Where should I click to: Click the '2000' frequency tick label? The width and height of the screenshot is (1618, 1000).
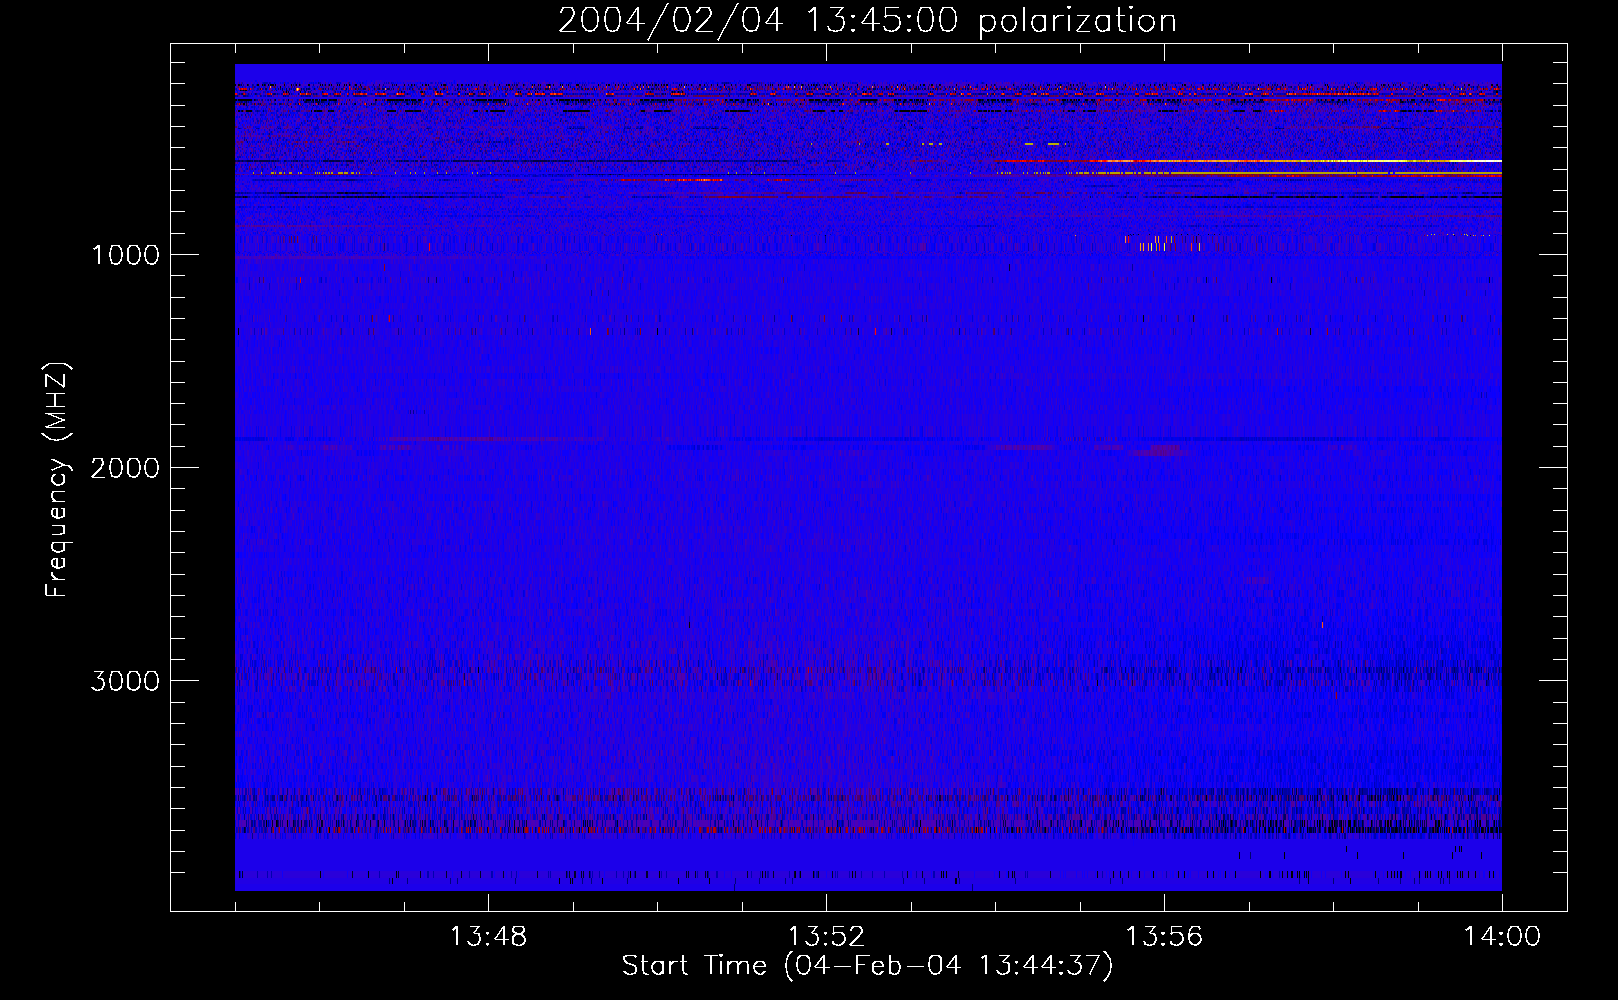(x=125, y=468)
